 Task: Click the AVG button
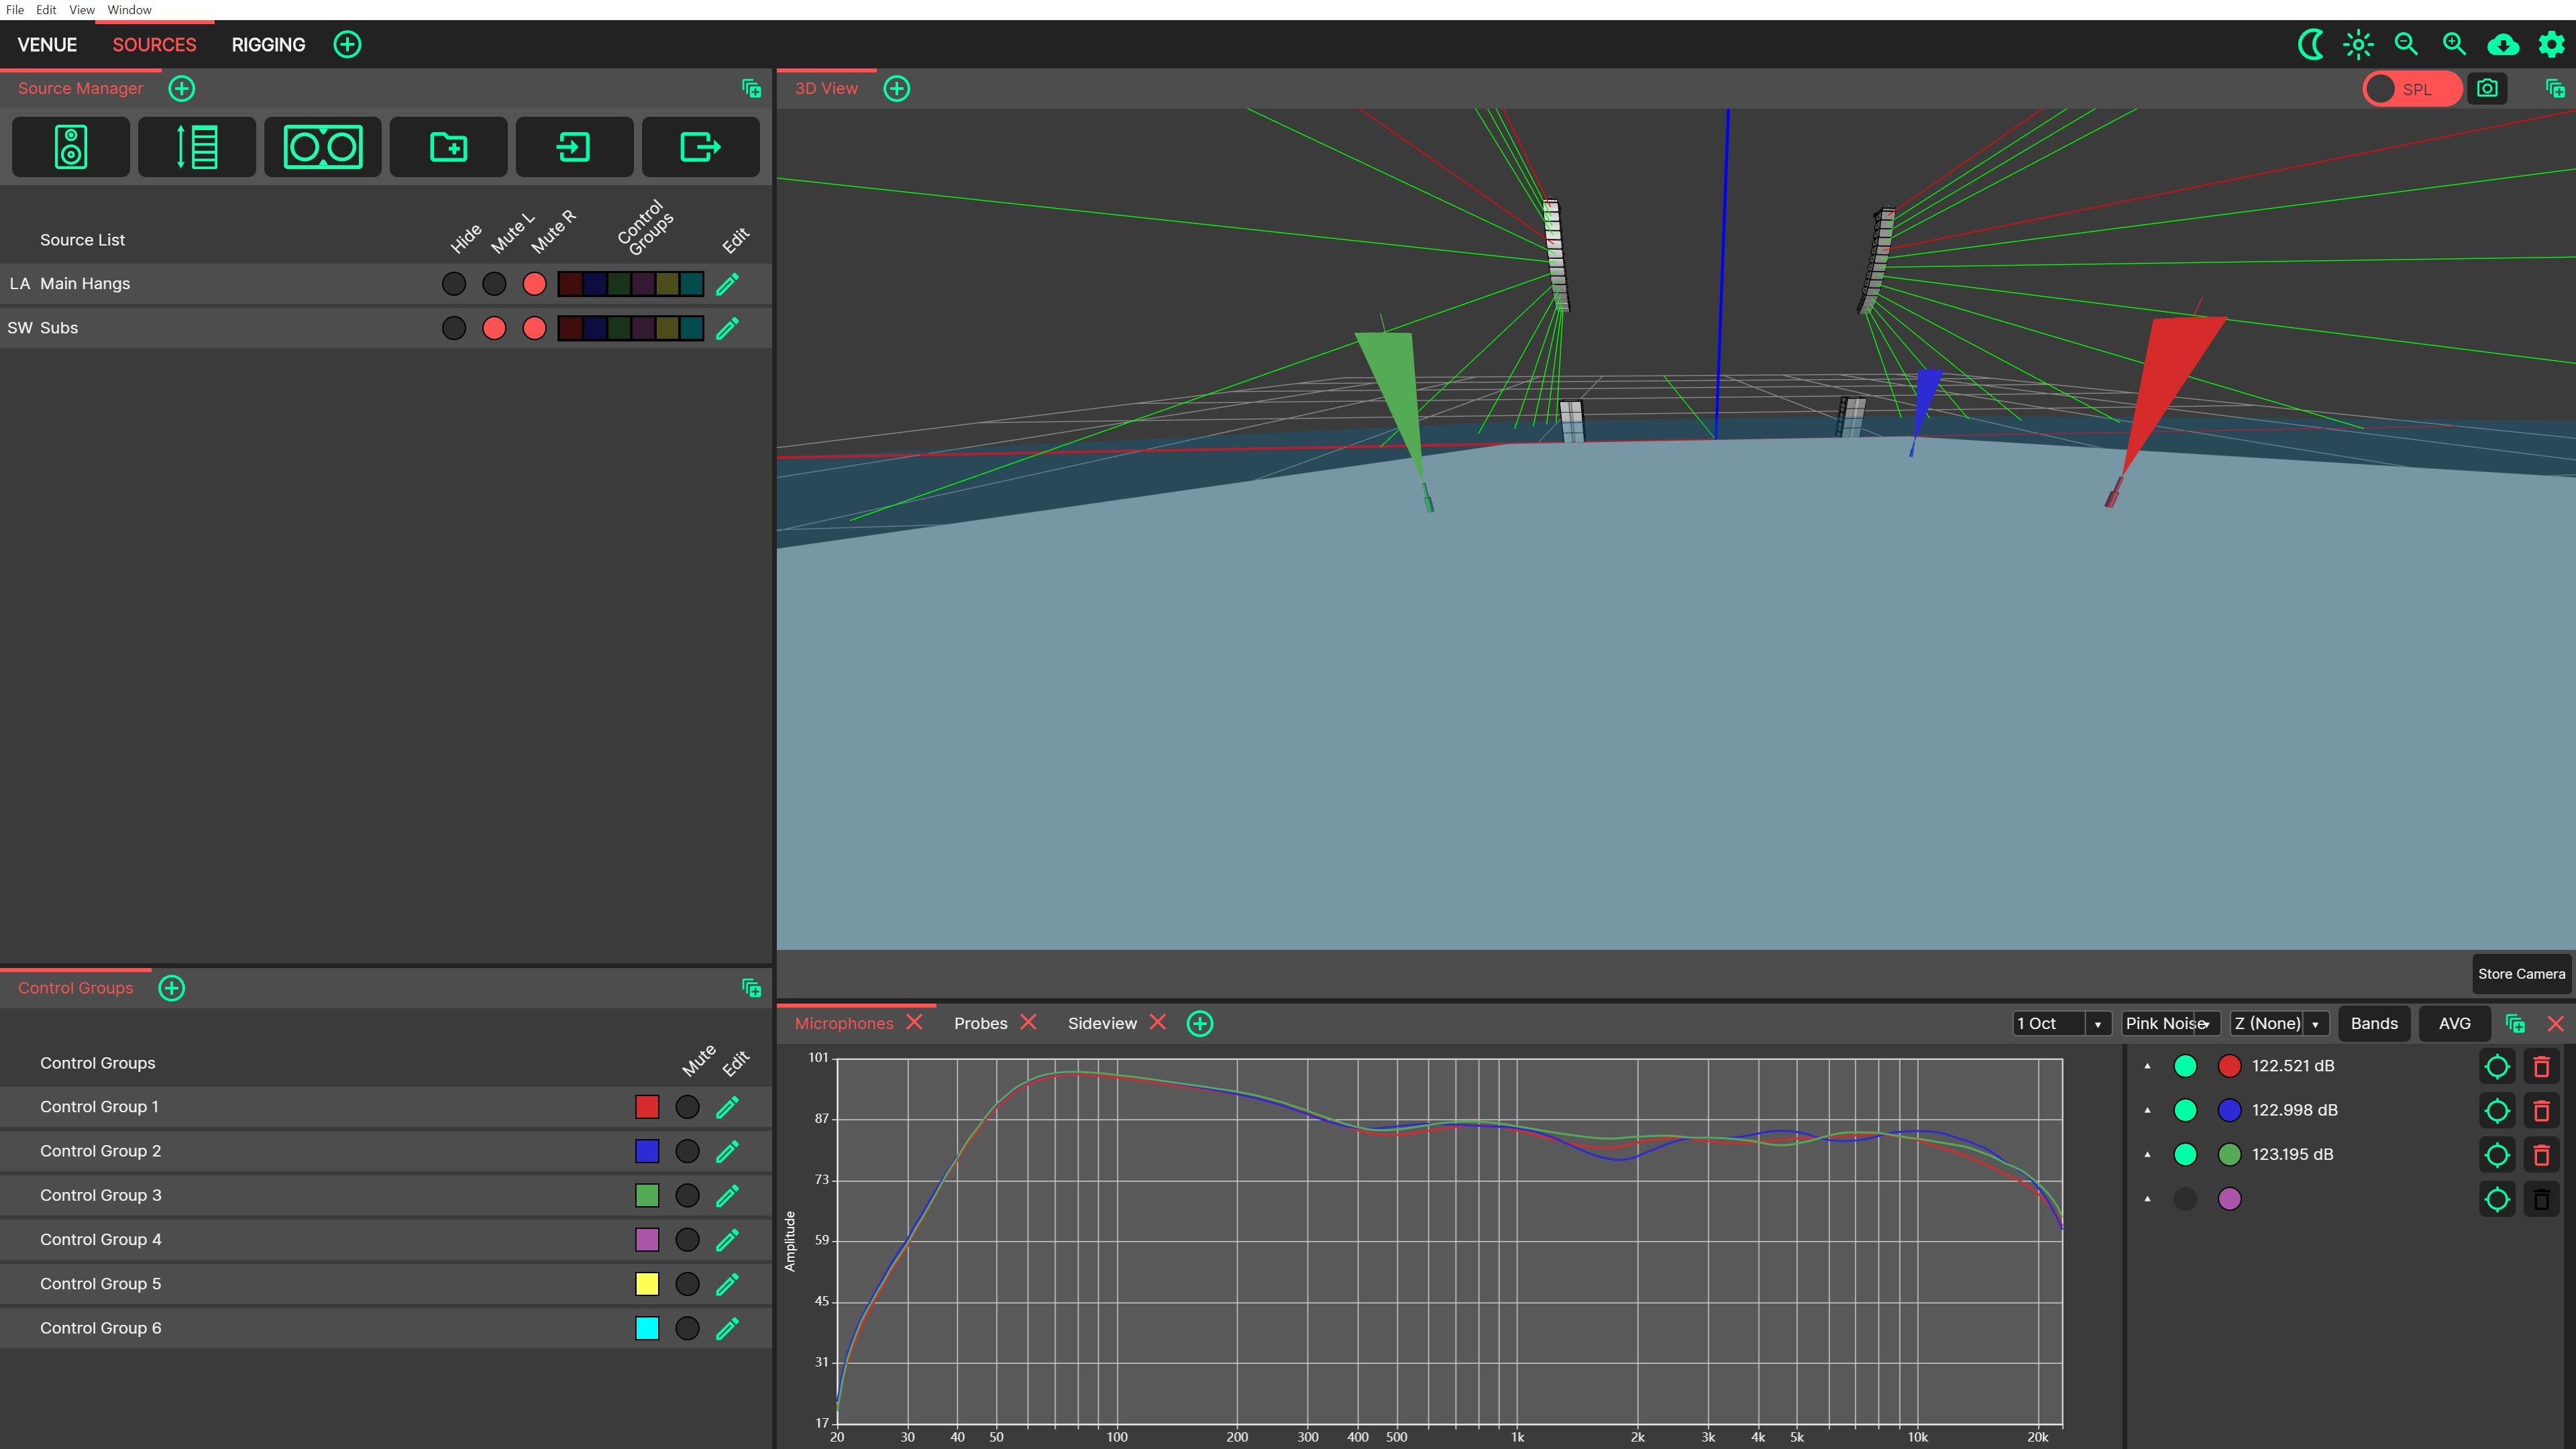tap(2454, 1023)
